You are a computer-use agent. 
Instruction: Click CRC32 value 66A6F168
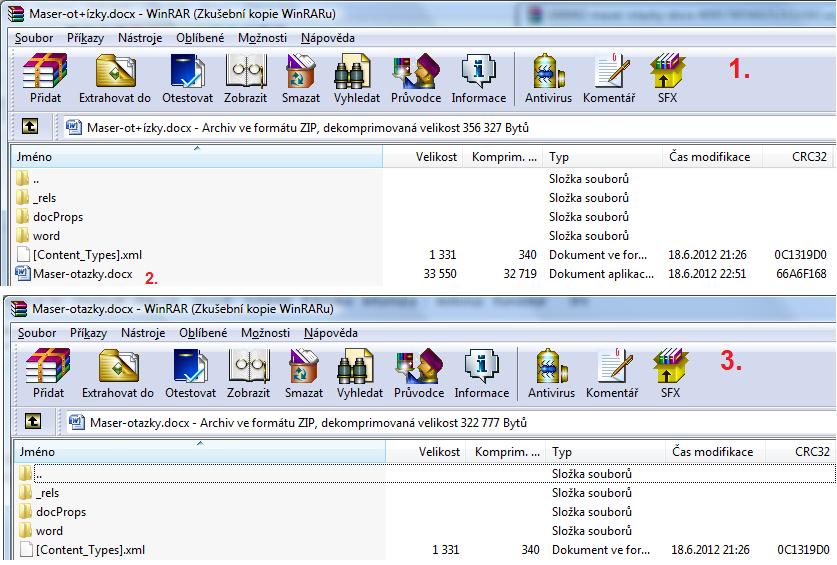click(801, 274)
